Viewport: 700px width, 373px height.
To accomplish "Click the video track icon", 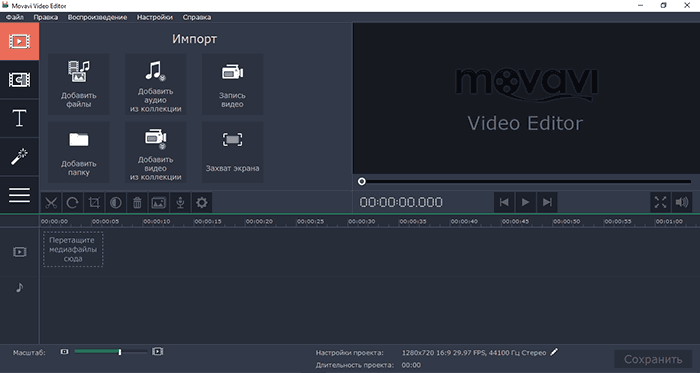I will coord(20,252).
